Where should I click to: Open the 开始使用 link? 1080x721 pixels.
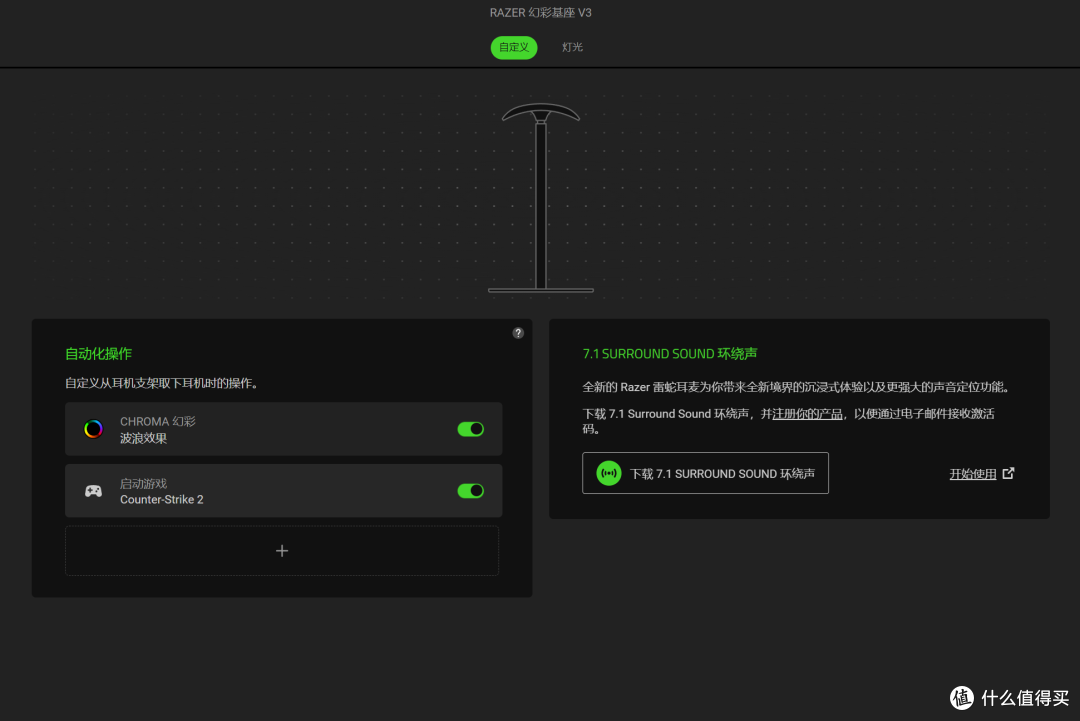pos(973,474)
